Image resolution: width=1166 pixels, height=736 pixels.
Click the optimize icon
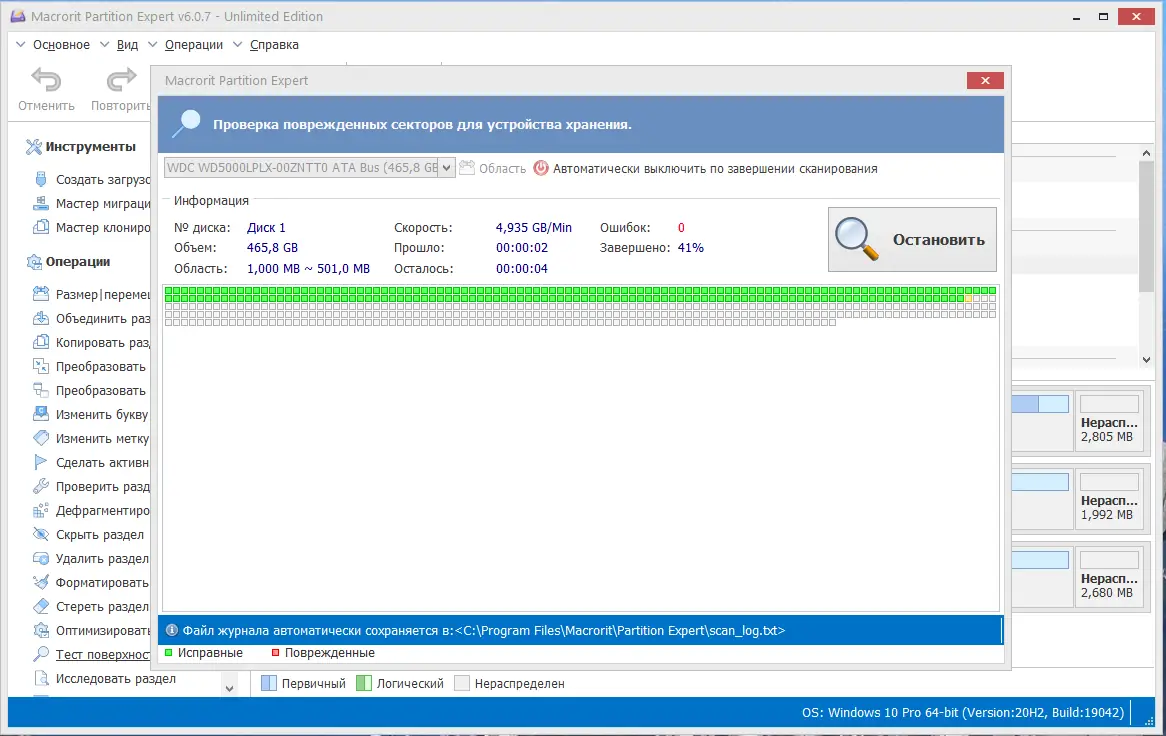click(41, 630)
